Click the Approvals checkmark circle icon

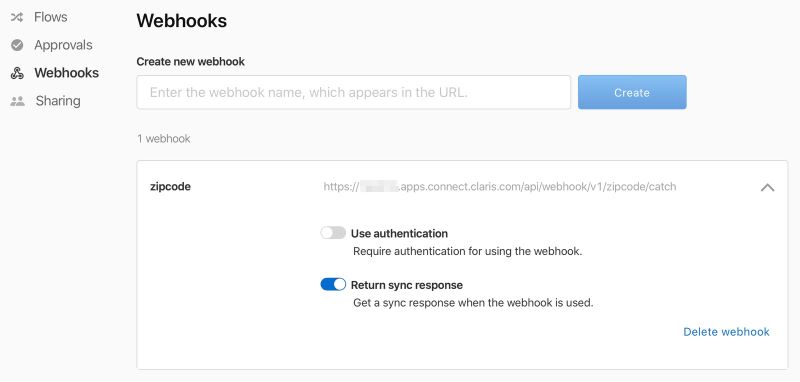pyautogui.click(x=17, y=45)
